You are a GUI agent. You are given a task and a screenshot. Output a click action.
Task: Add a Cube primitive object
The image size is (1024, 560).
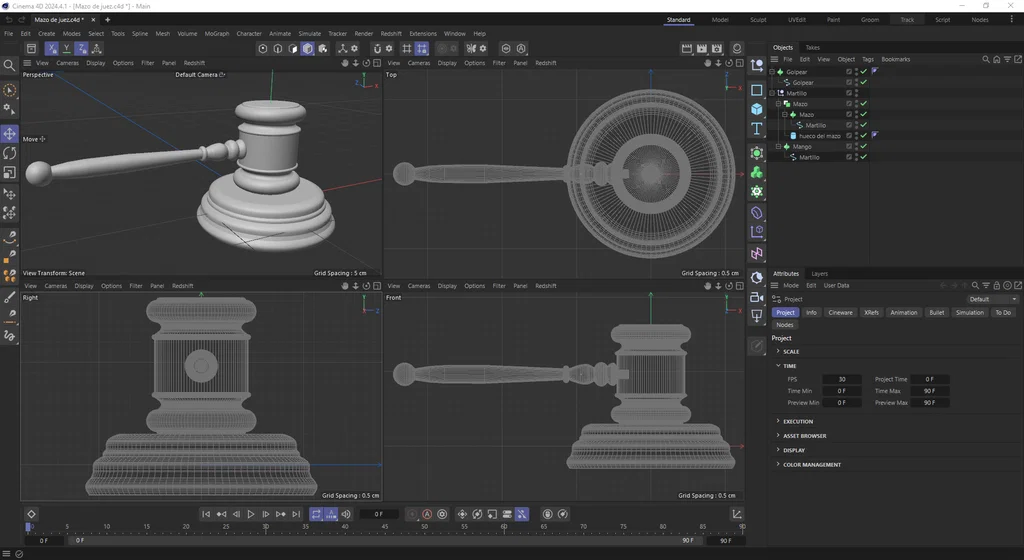pos(757,109)
